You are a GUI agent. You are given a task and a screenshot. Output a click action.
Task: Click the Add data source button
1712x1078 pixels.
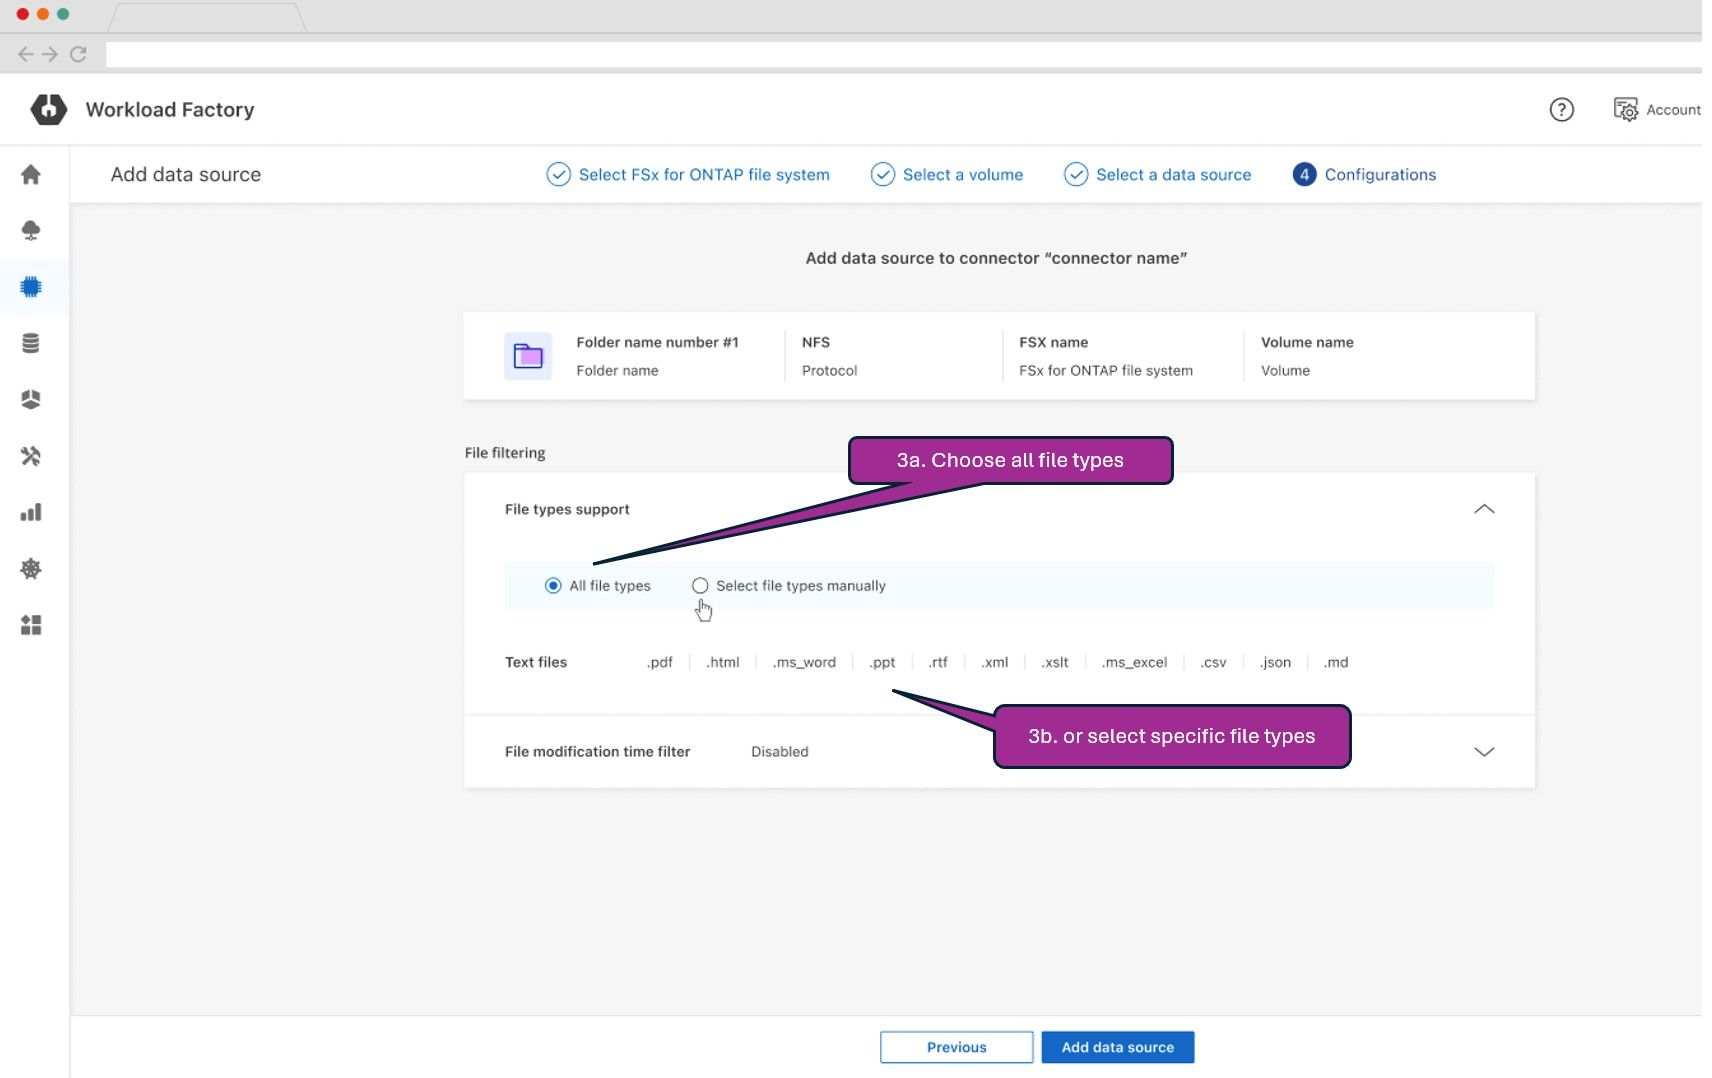(1117, 1047)
